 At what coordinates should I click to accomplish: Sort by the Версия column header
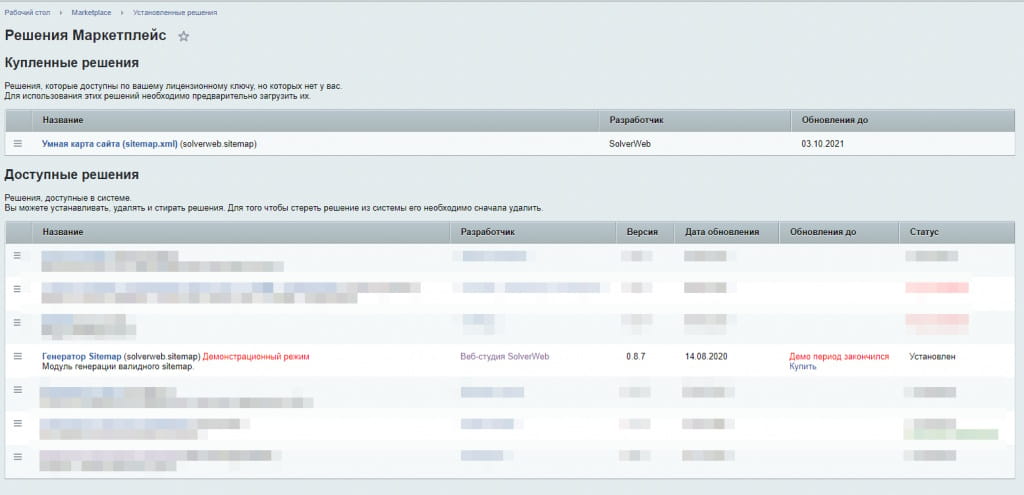[642, 232]
